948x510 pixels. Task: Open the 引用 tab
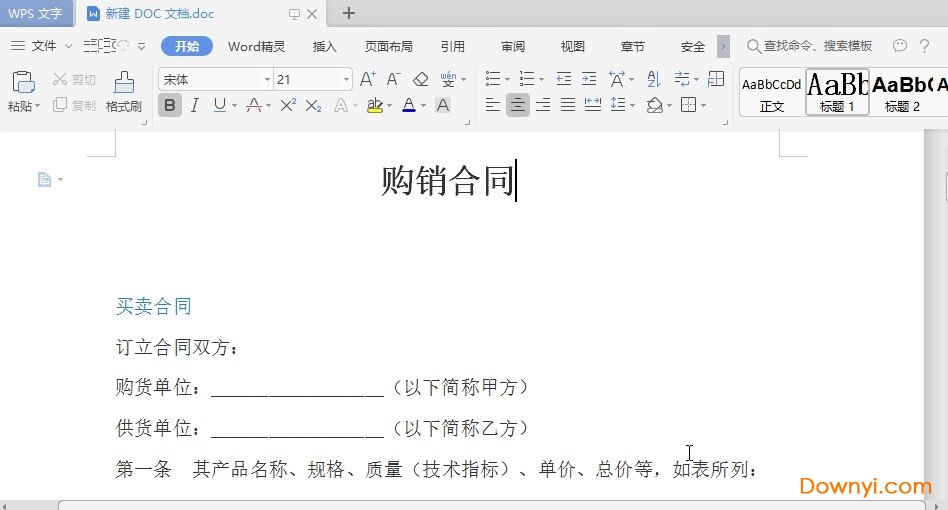pyautogui.click(x=452, y=47)
